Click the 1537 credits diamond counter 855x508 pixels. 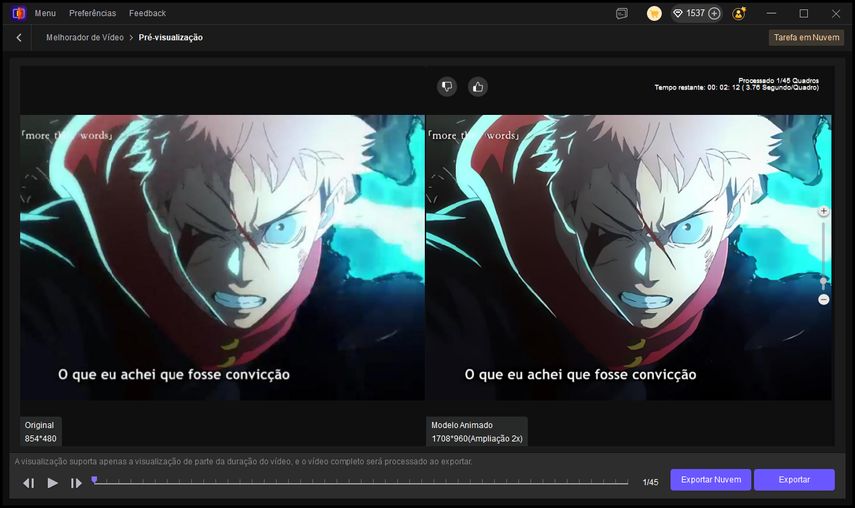tap(689, 13)
